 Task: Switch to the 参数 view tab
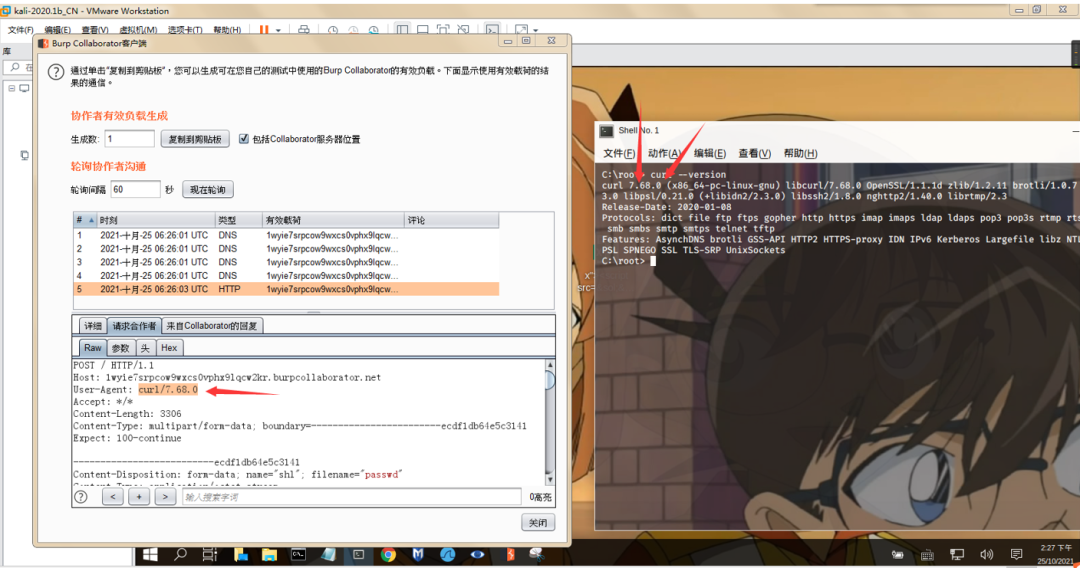click(121, 348)
